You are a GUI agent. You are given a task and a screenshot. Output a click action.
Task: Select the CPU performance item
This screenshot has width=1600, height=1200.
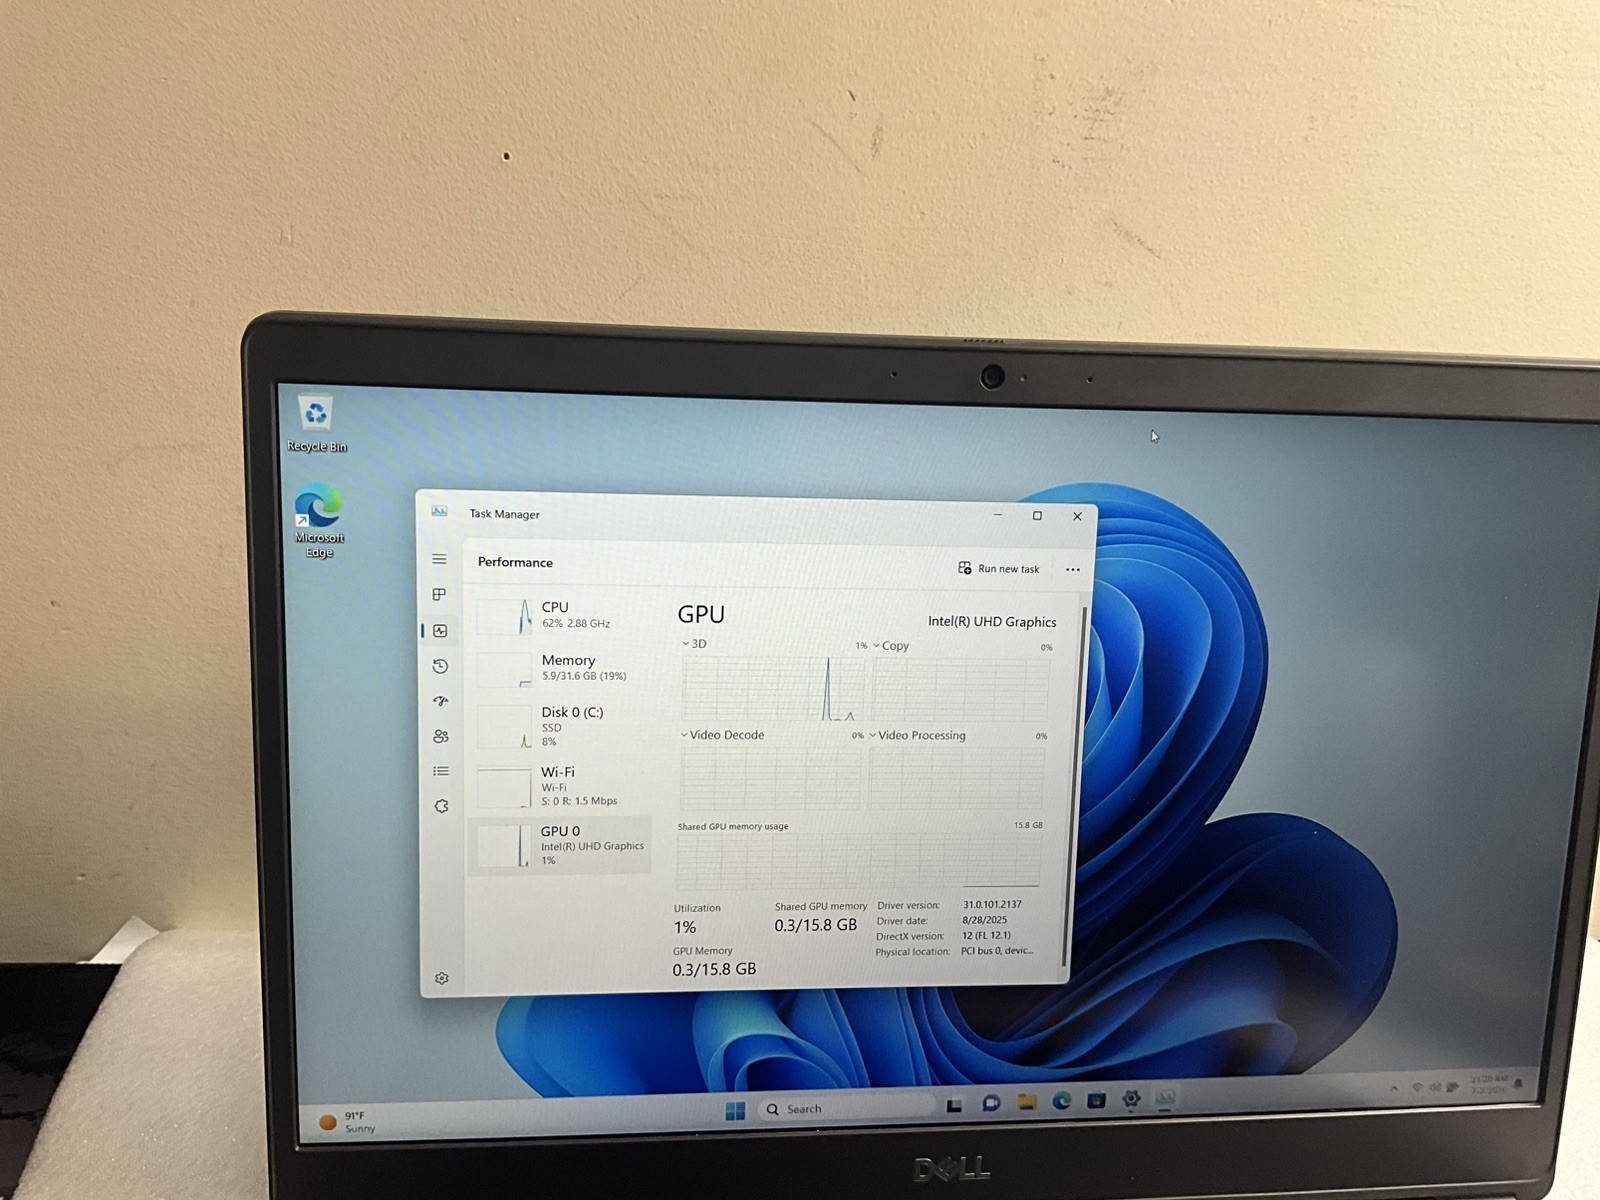(559, 615)
